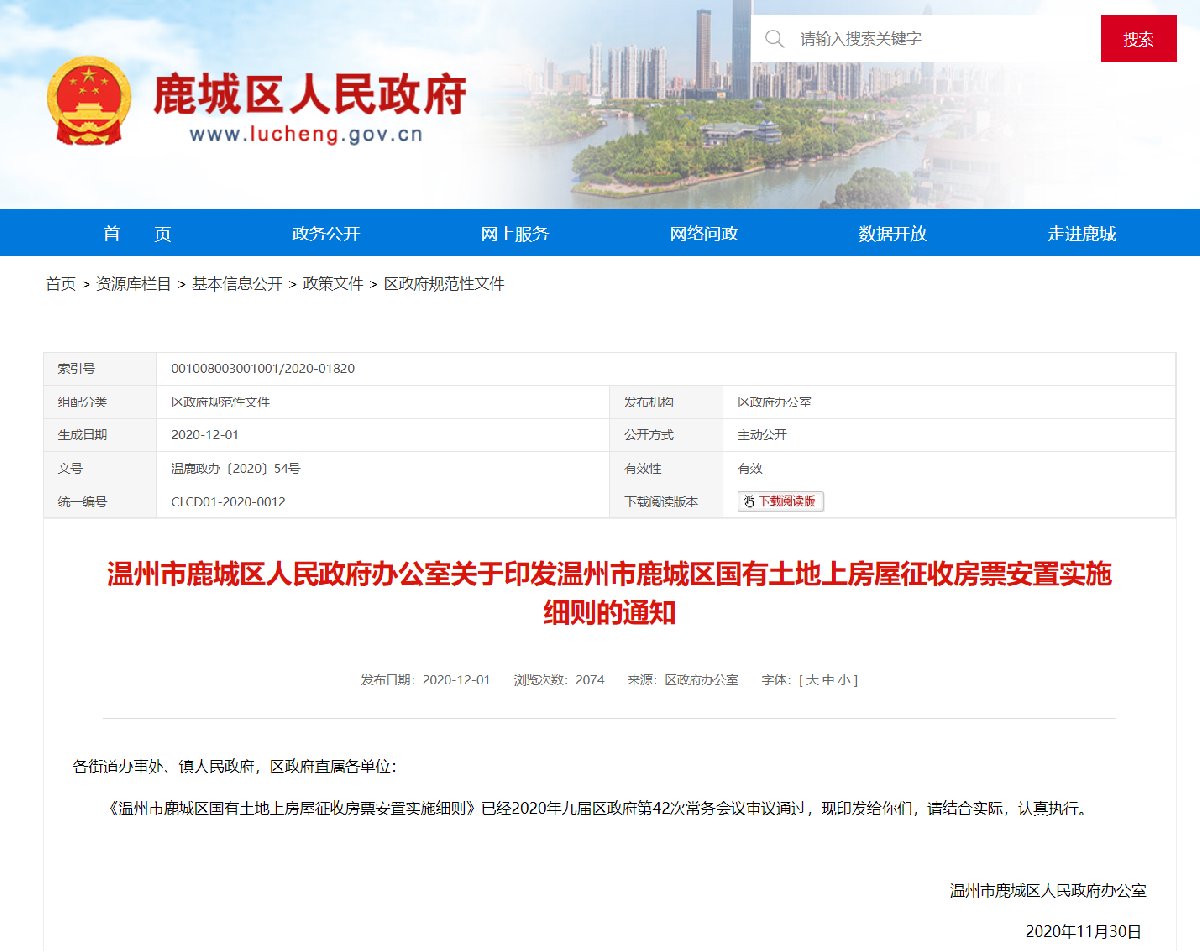The image size is (1200, 951).
Task: Open the 网上服务 navigation item
Action: click(x=515, y=233)
